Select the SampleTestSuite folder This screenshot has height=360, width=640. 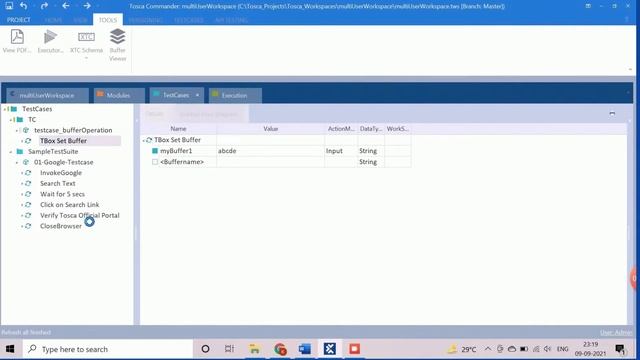(x=53, y=151)
